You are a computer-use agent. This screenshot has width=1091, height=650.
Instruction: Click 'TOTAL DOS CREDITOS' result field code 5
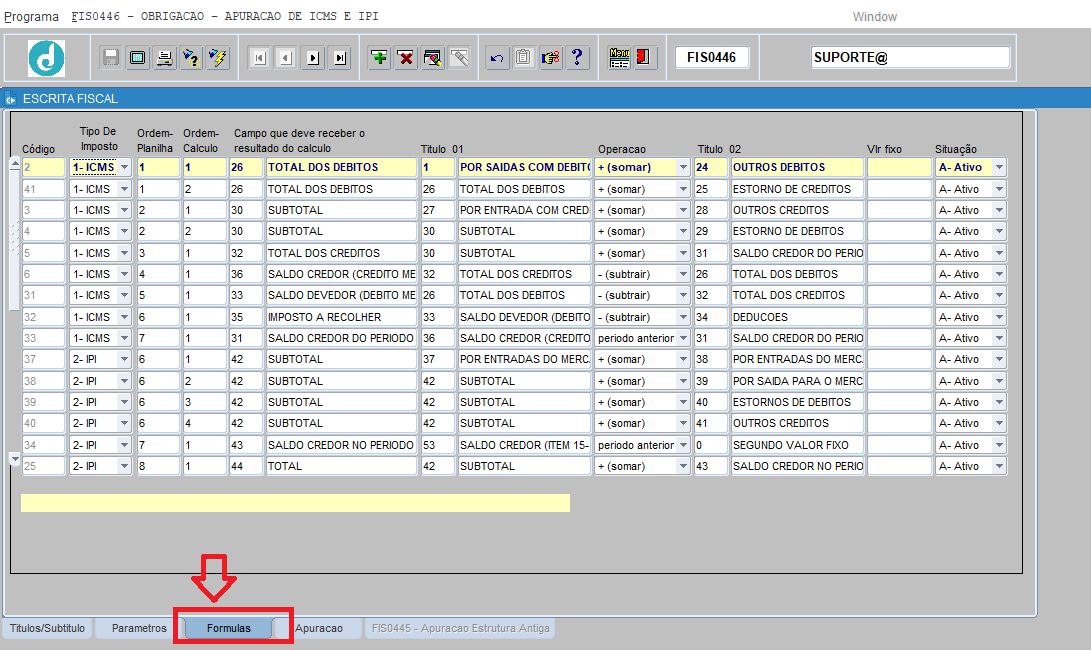click(x=341, y=253)
